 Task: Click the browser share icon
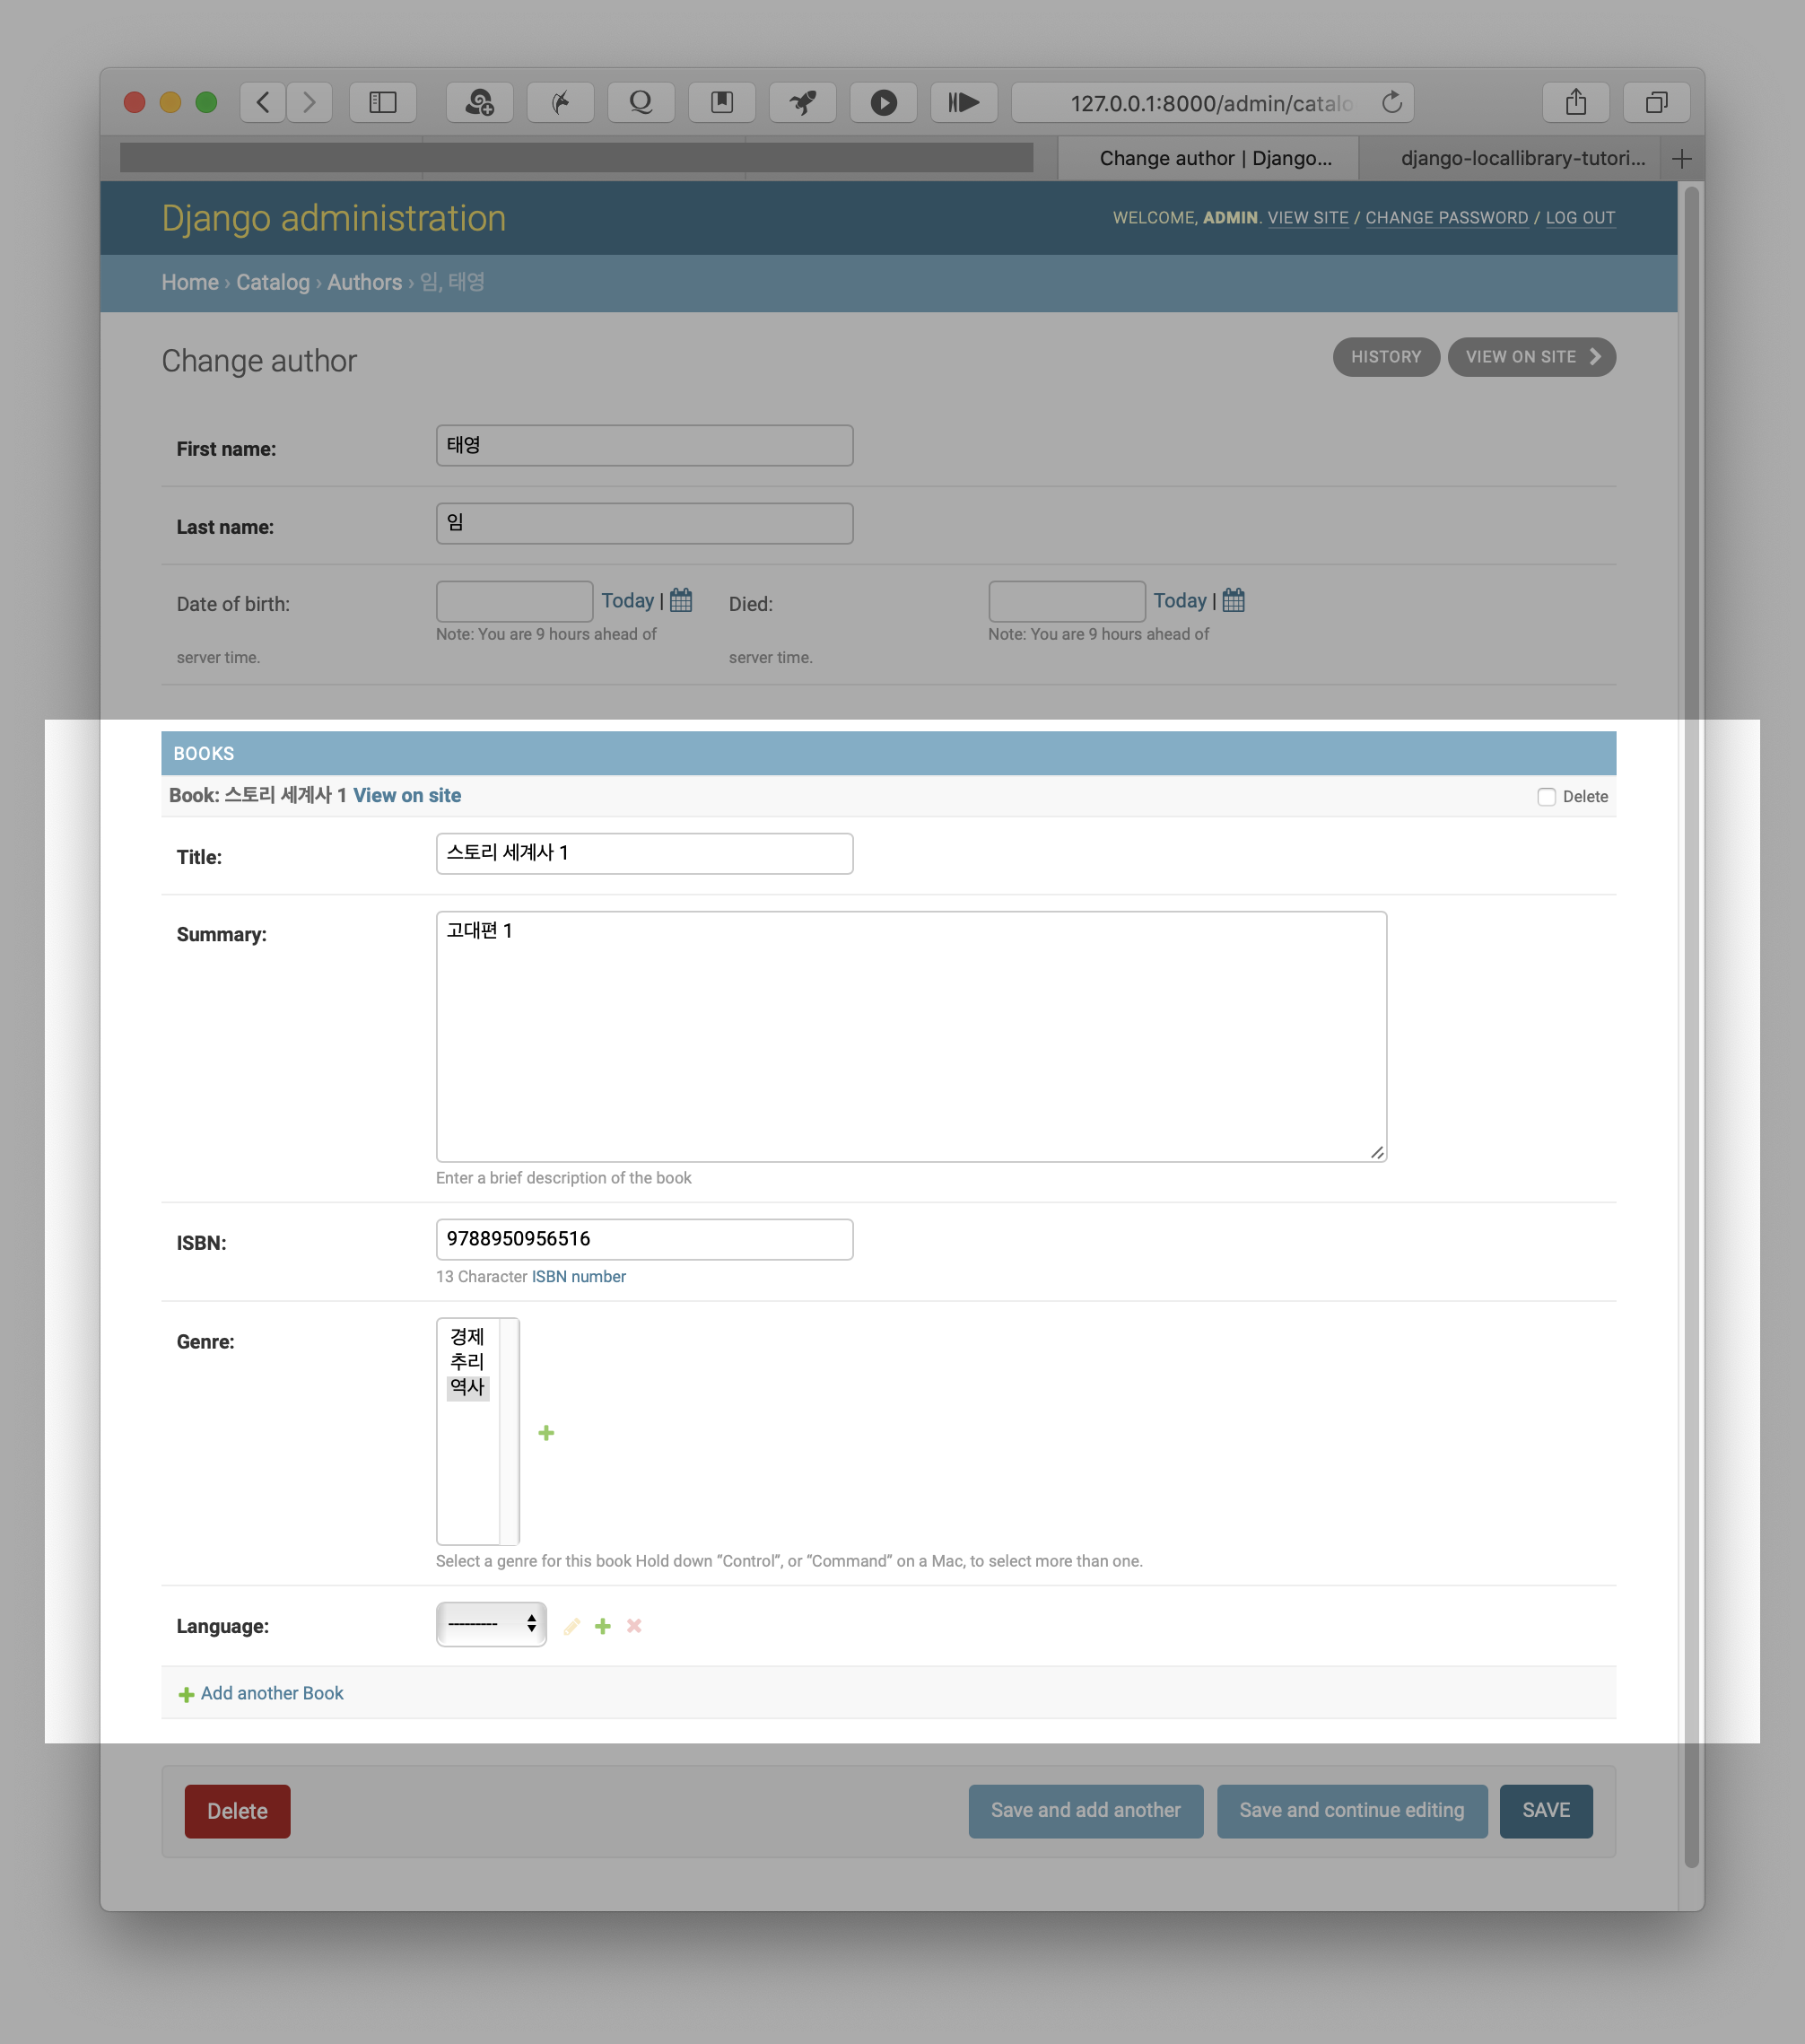click(x=1575, y=102)
